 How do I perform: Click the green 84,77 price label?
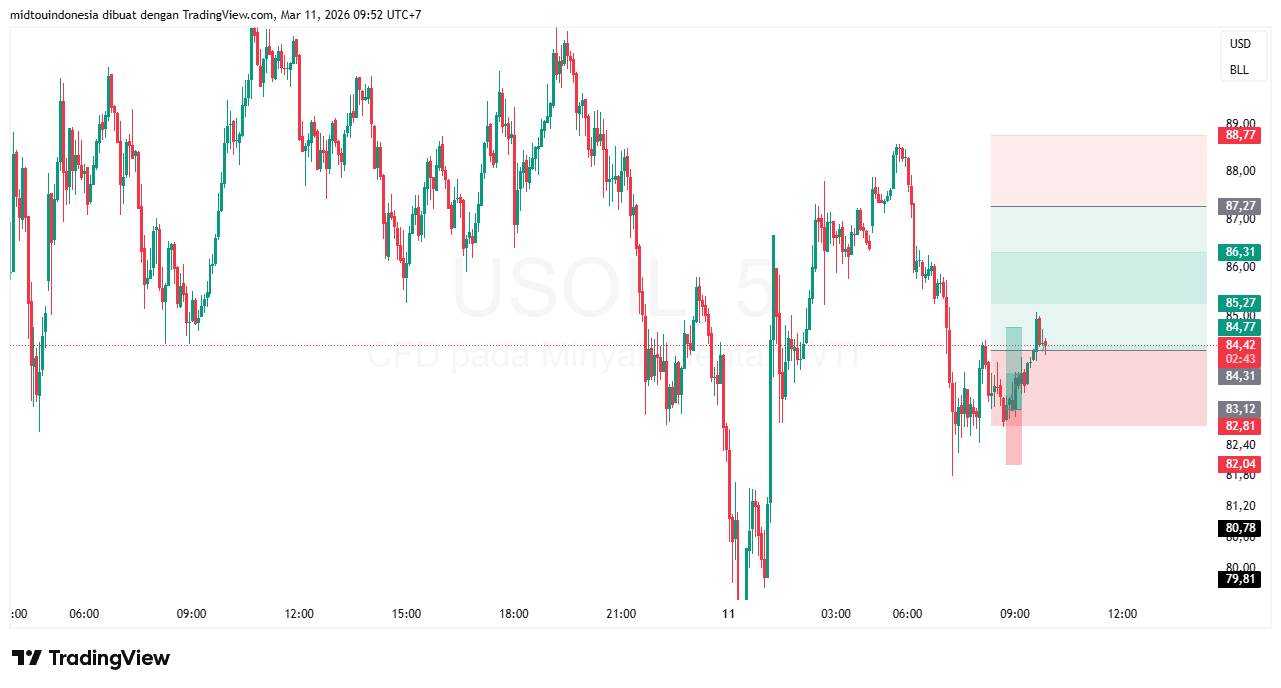pos(1240,327)
